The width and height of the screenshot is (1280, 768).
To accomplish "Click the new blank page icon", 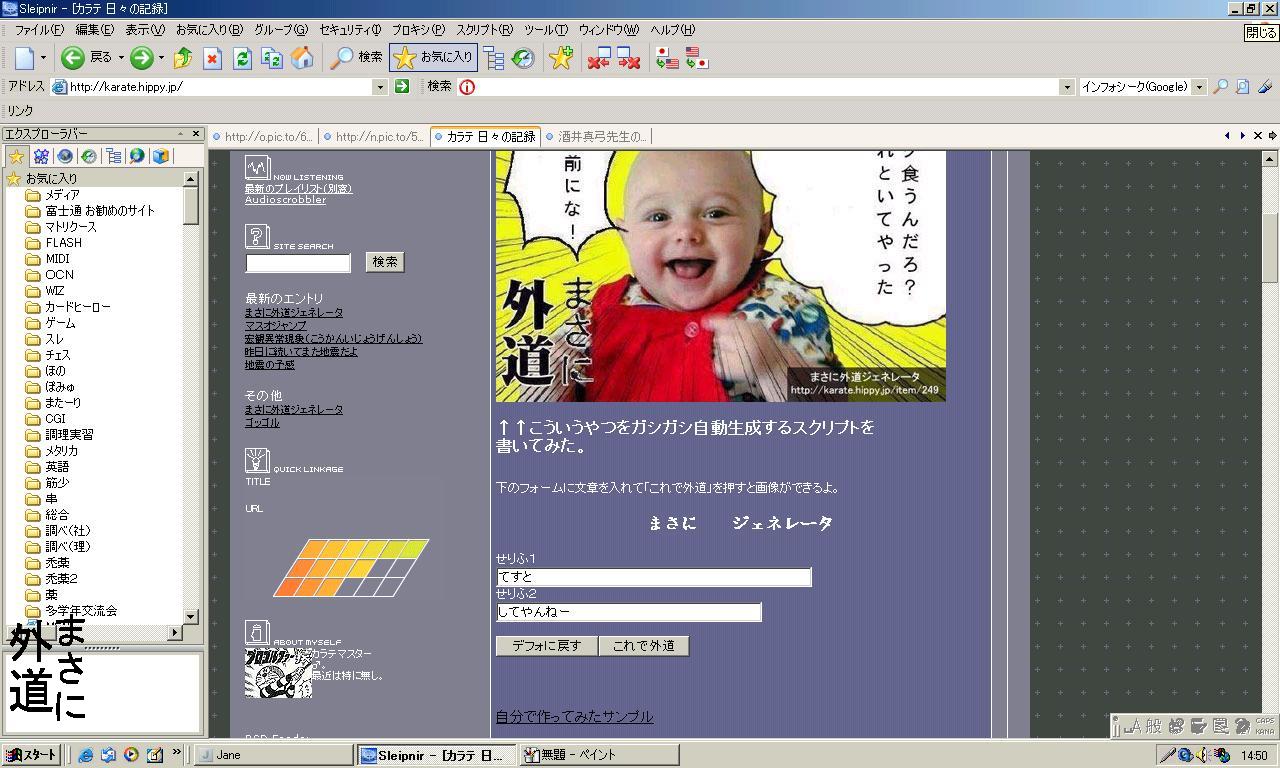I will pos(25,58).
